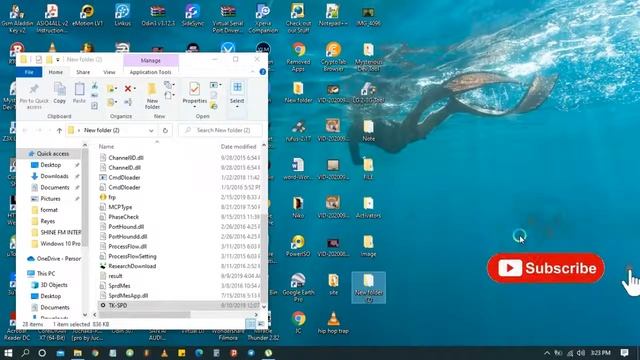
Task: Expand the address bar history dropdown
Action: pos(151,131)
